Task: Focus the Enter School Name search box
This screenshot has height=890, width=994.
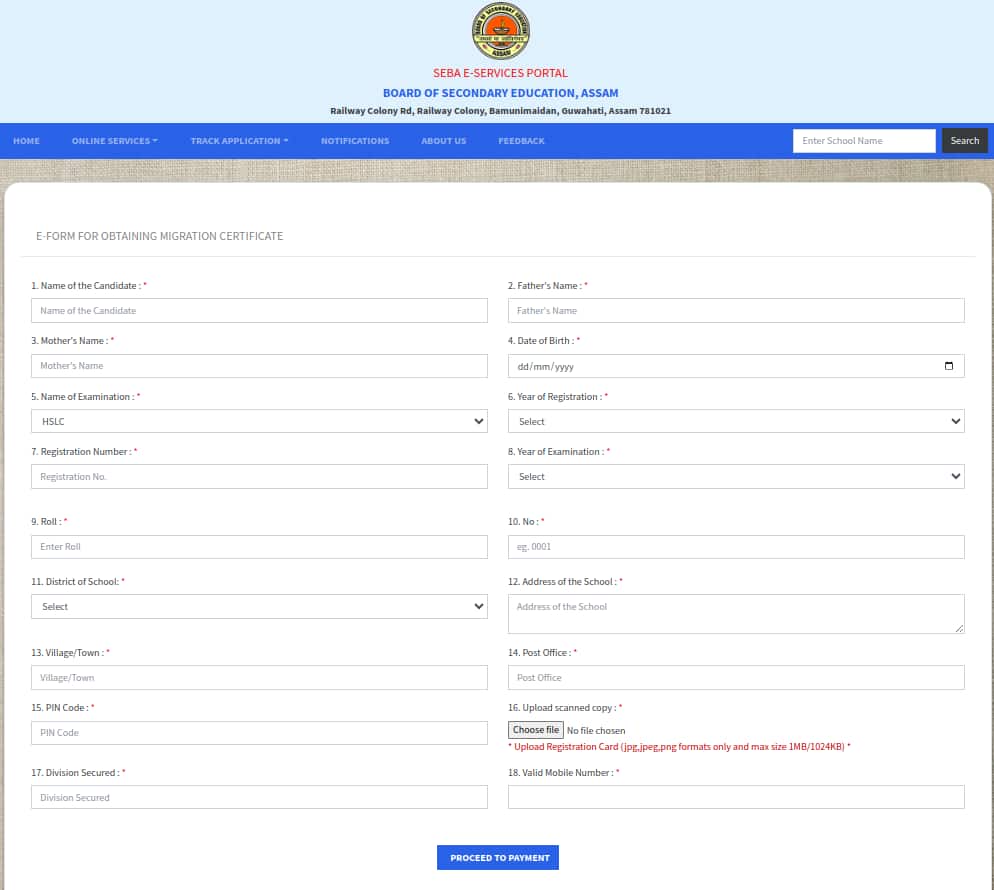Action: [864, 141]
